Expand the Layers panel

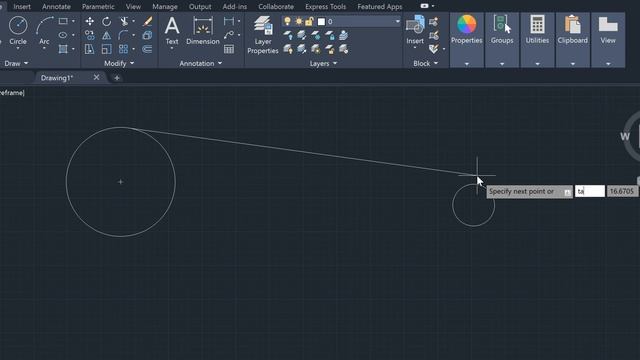click(x=323, y=63)
